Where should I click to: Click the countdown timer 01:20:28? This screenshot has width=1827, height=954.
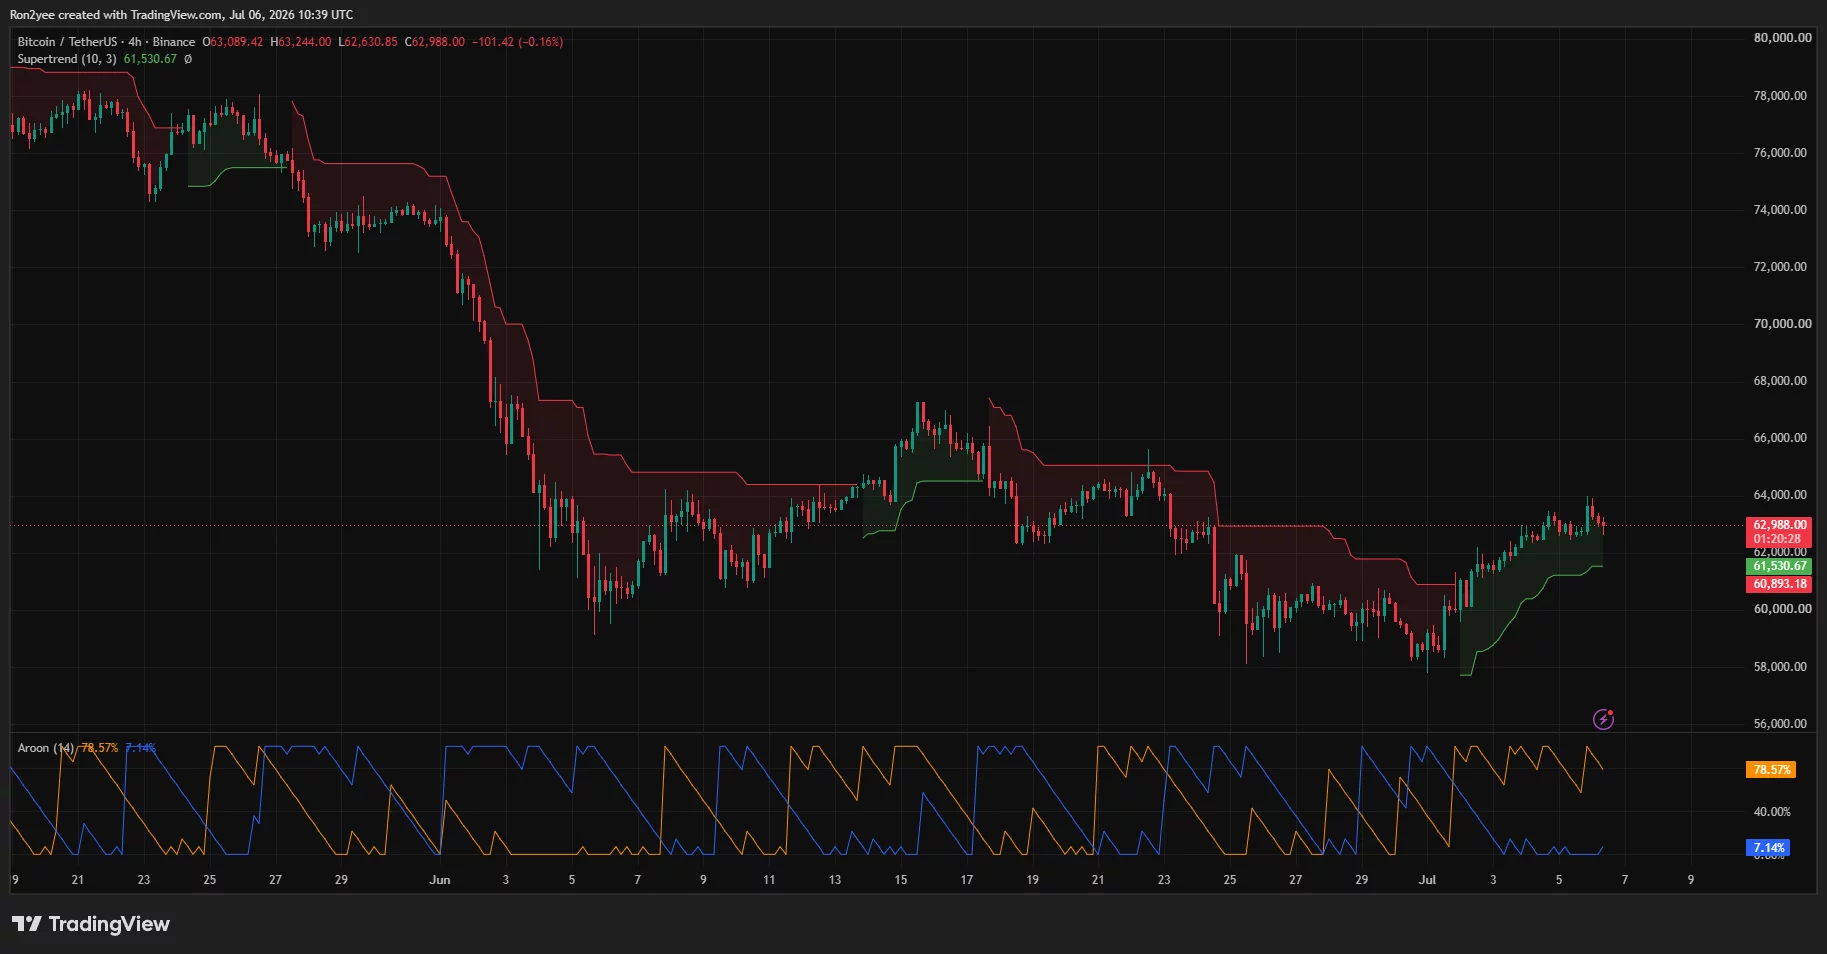[x=1777, y=539]
